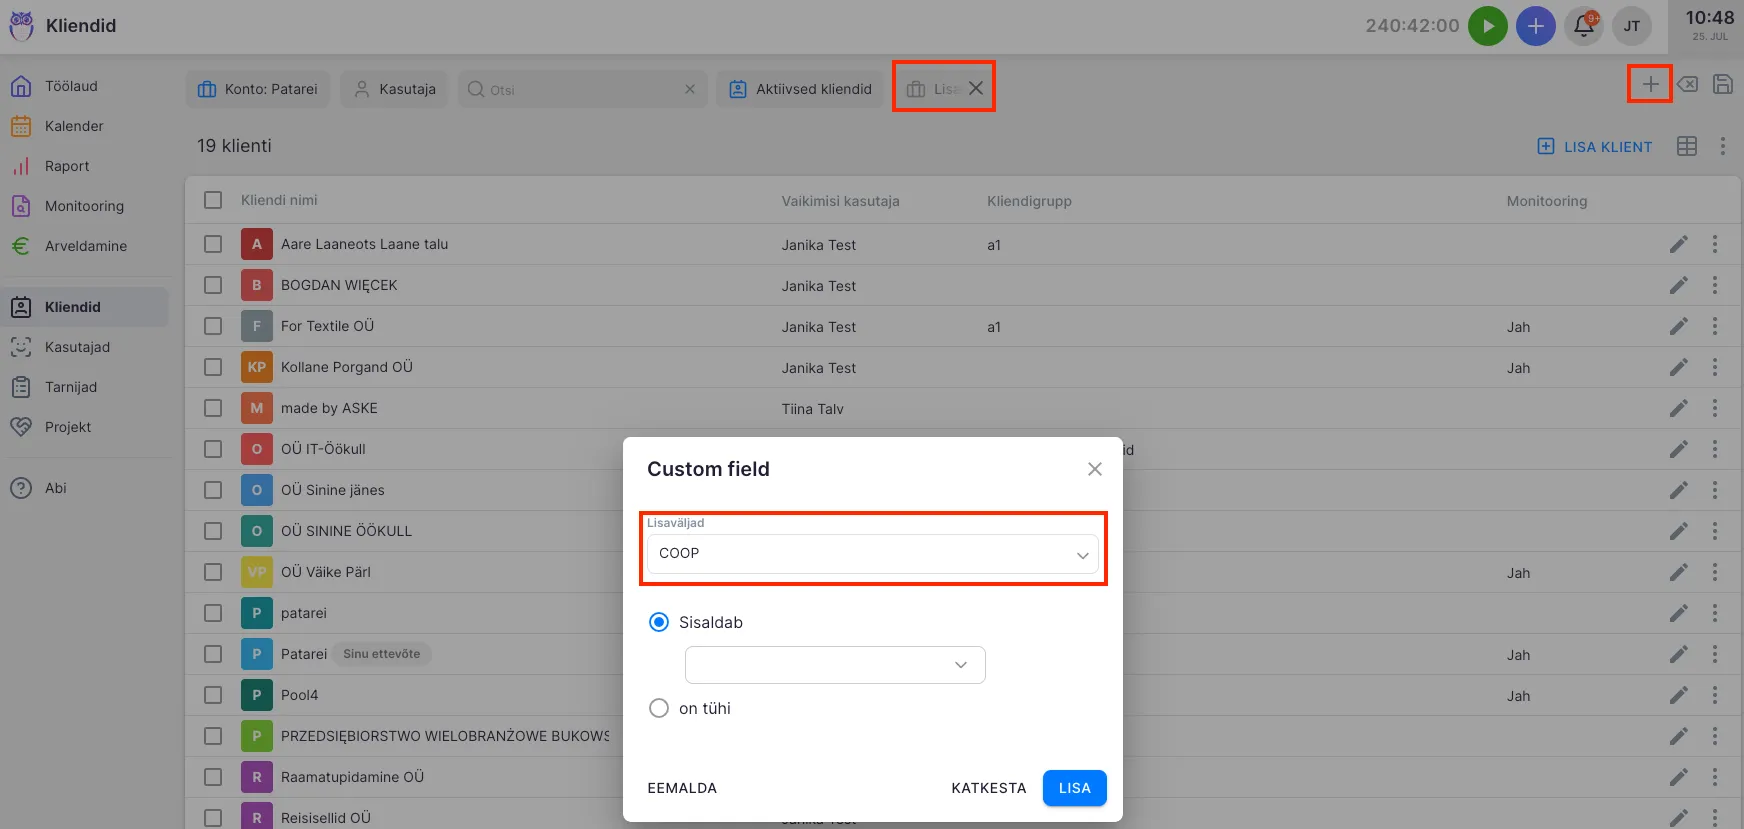Open Arveldamine from the sidebar
The height and width of the screenshot is (829, 1744).
tap(85, 246)
